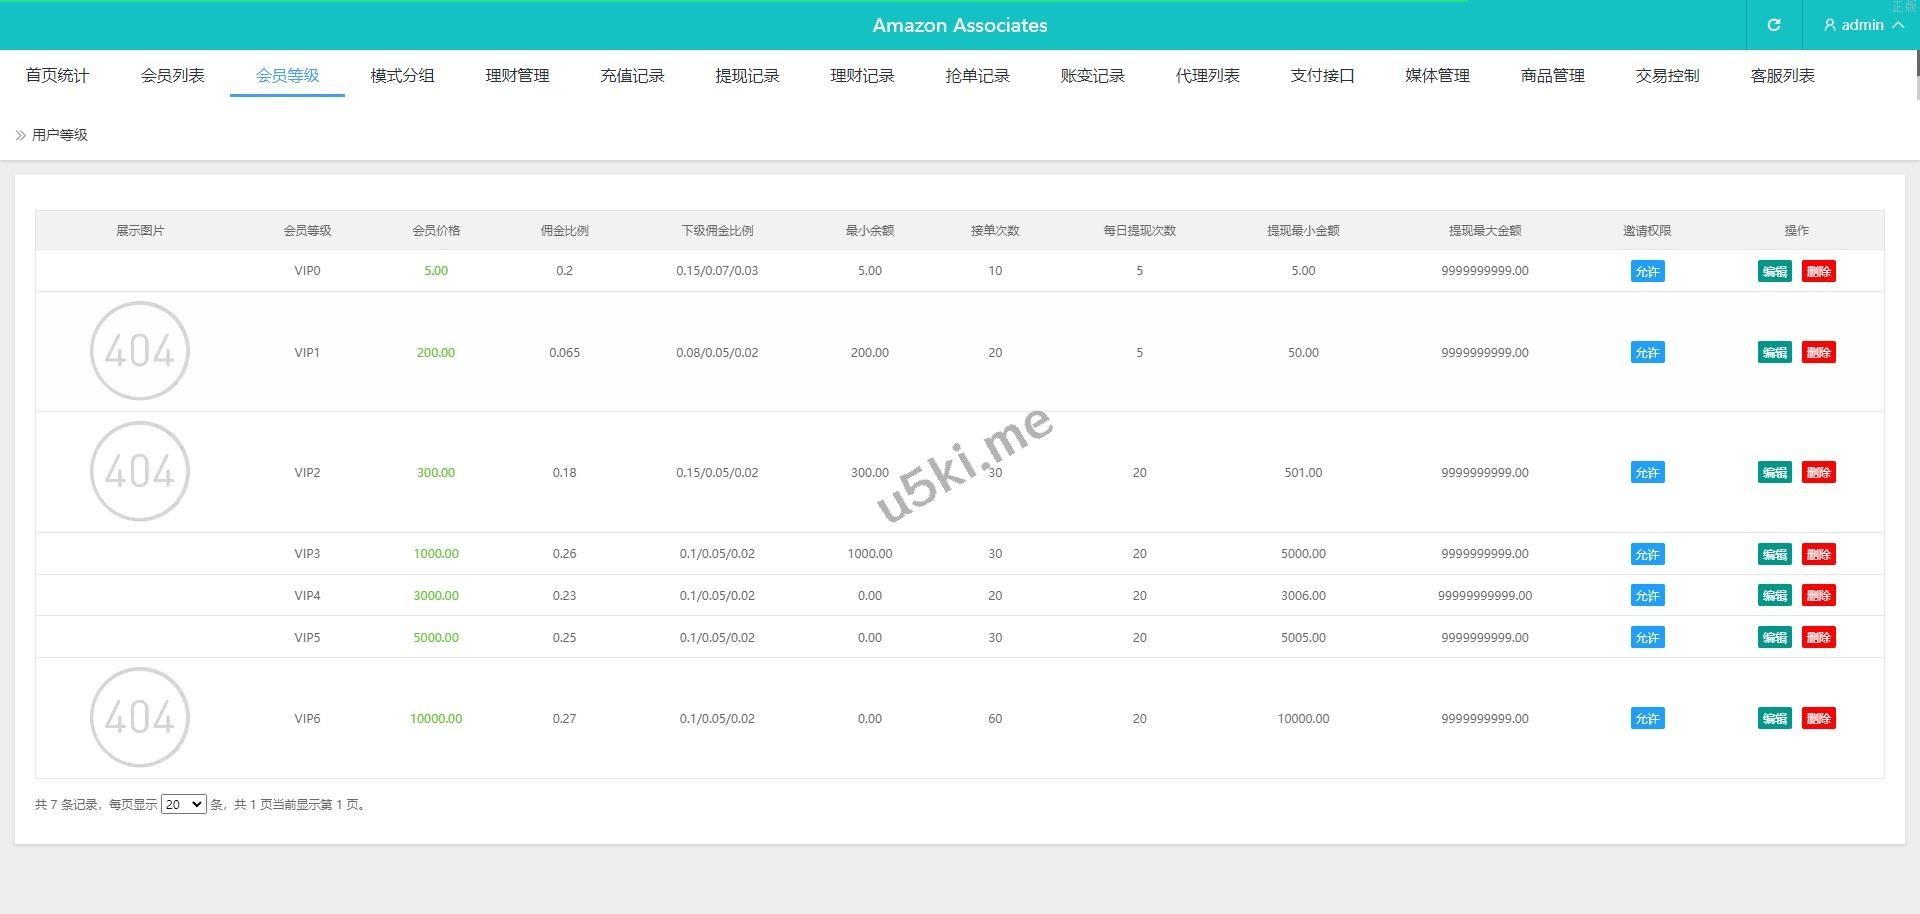
Task: Click the VIP3 member price 1000.00
Action: (436, 554)
